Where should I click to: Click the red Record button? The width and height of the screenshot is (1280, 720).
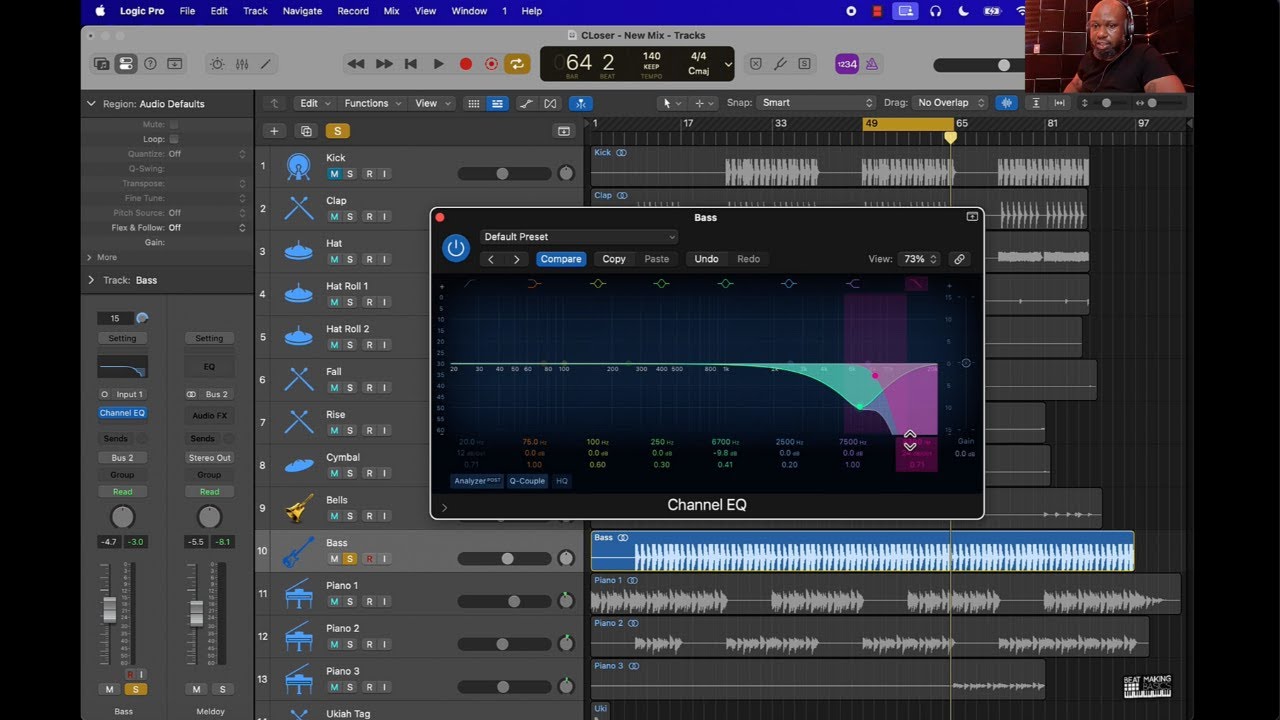tap(465, 64)
